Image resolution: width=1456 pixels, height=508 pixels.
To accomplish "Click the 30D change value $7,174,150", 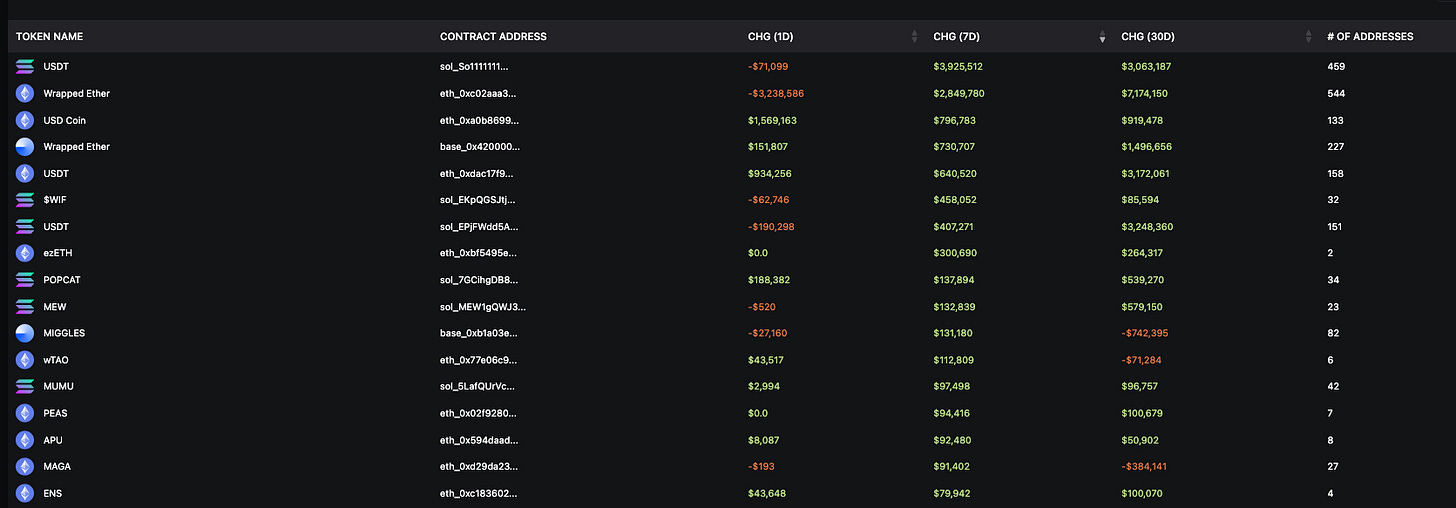I will pos(1145,93).
